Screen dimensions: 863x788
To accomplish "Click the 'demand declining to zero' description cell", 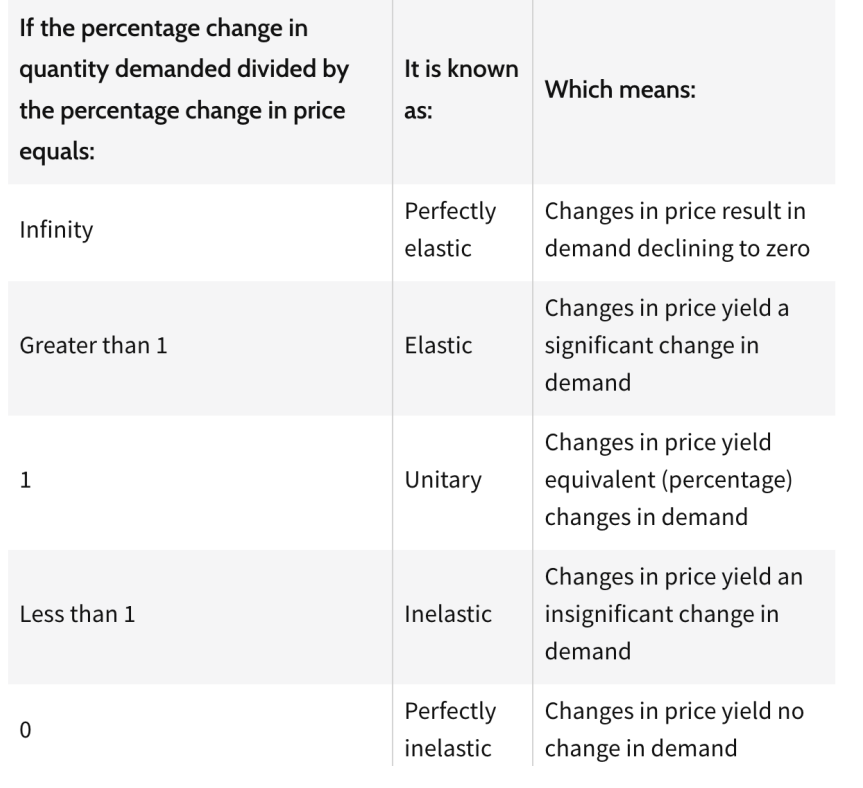I will click(x=676, y=230).
